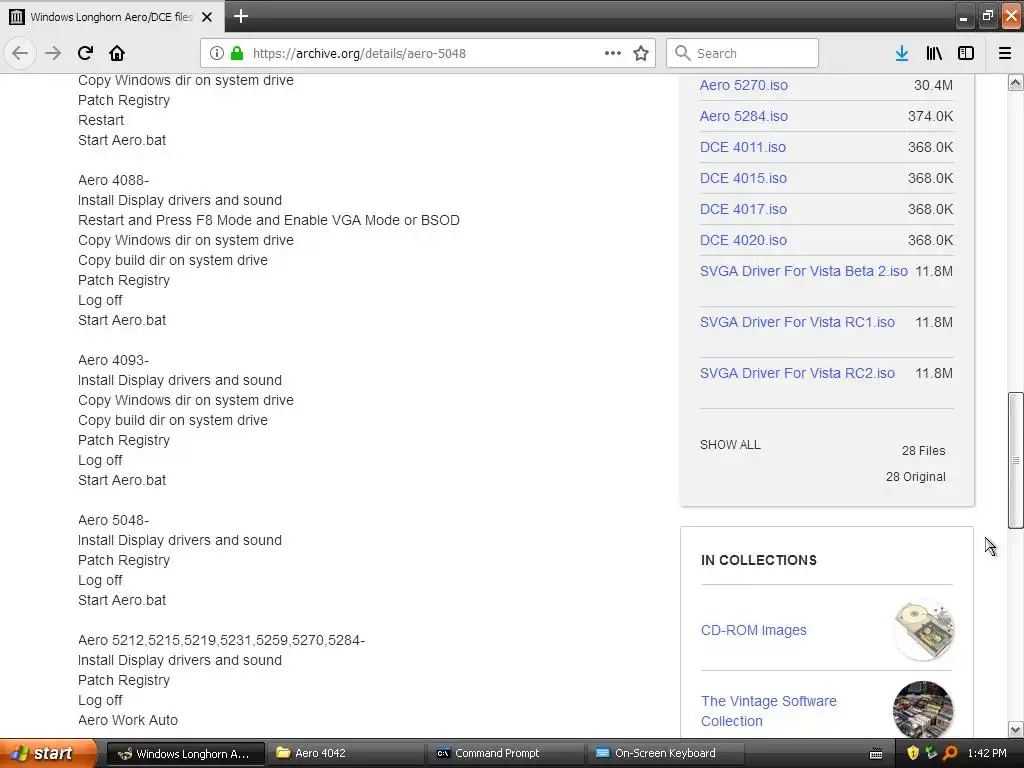This screenshot has height=768, width=1024.
Task: Click SHOW ALL files
Action: pos(730,445)
